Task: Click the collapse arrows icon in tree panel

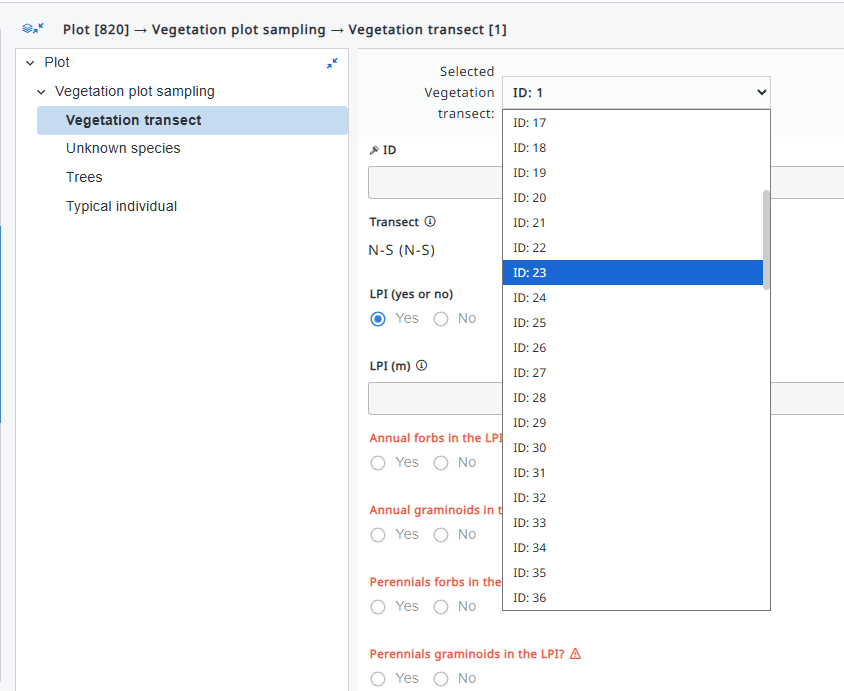Action: point(332,63)
